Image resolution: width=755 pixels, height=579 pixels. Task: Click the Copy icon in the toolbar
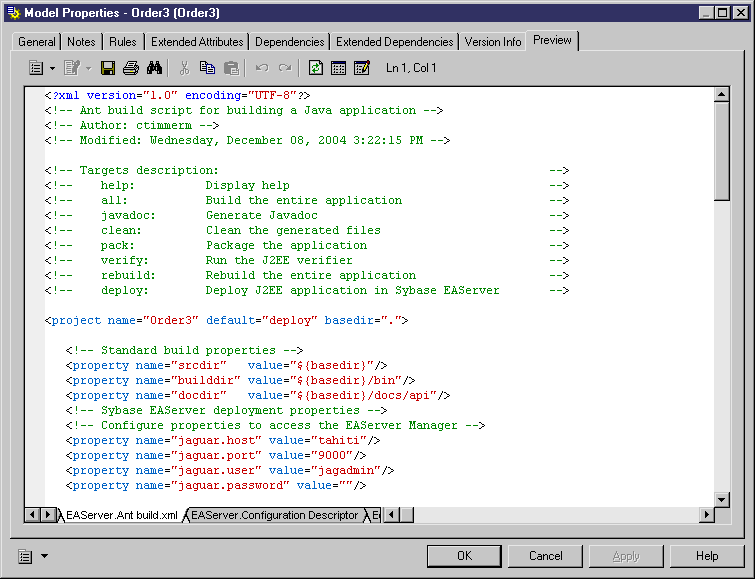pyautogui.click(x=207, y=68)
